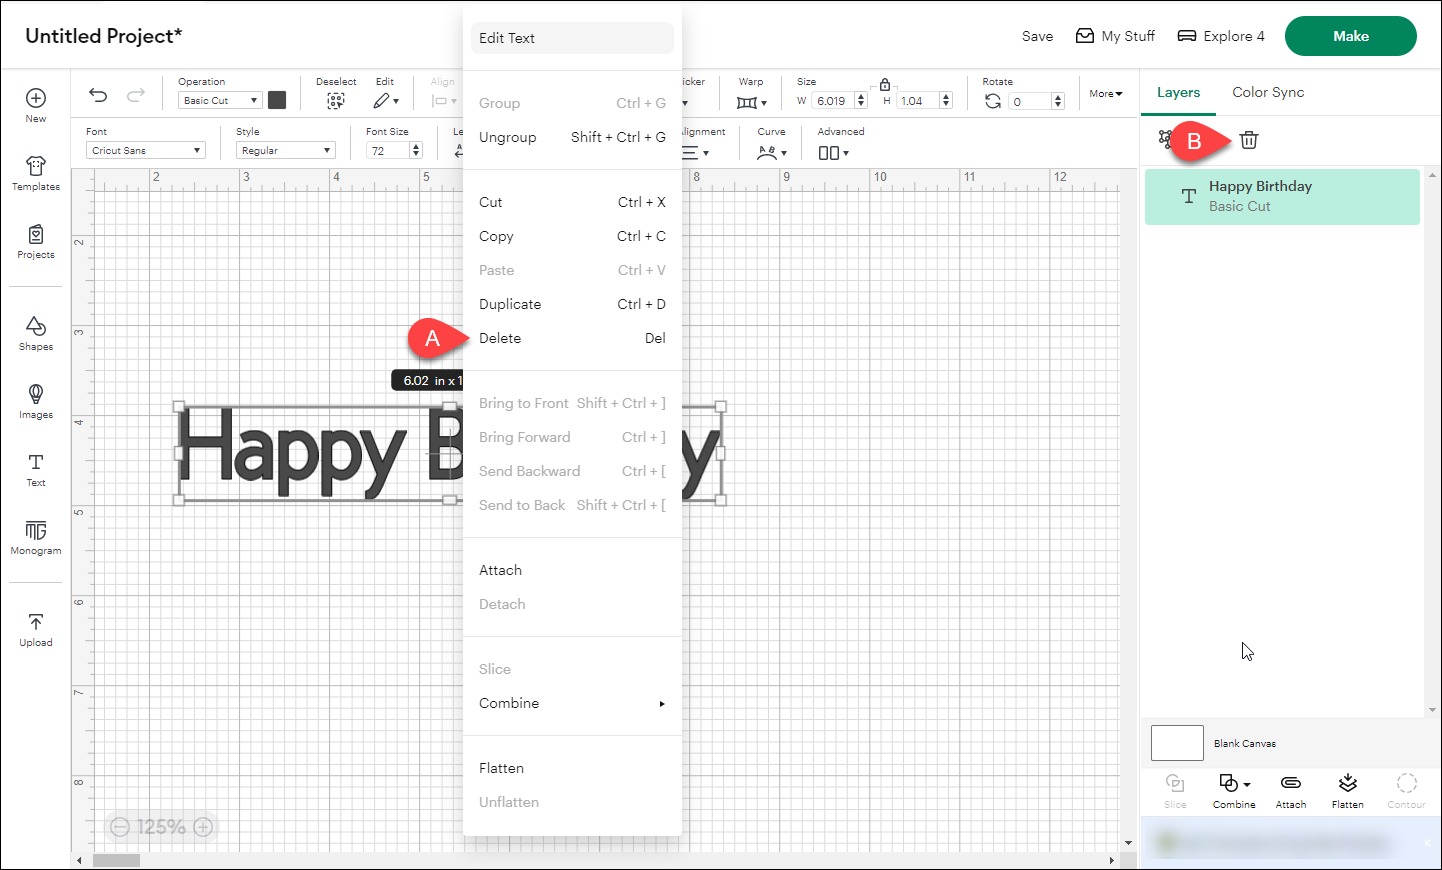This screenshot has width=1442, height=870.
Task: Click Attach in the bottom layers toolbar
Action: pos(1290,789)
